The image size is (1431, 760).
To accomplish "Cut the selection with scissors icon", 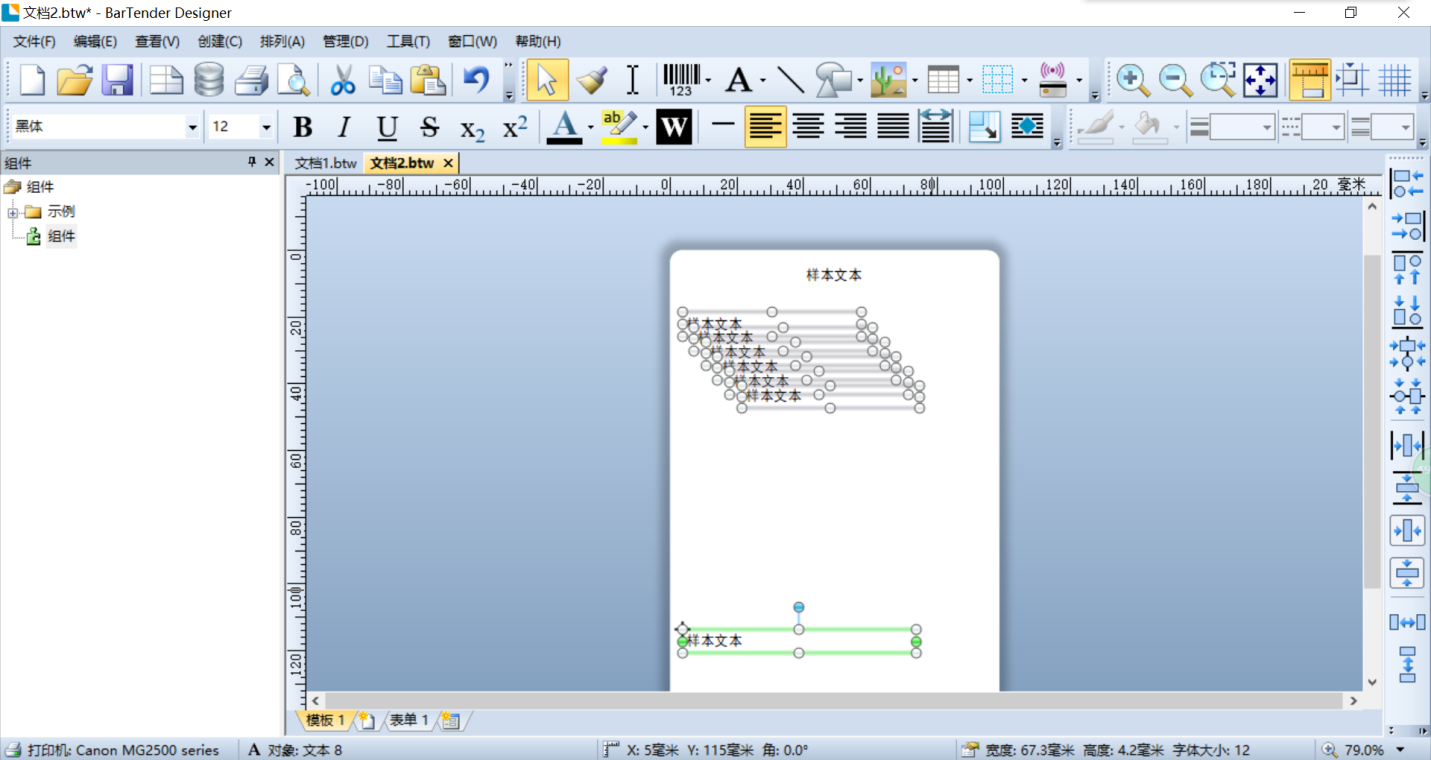I will coord(342,80).
